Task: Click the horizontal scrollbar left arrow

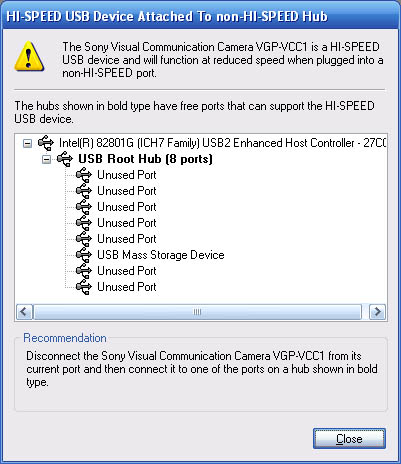Action: [x=24, y=312]
